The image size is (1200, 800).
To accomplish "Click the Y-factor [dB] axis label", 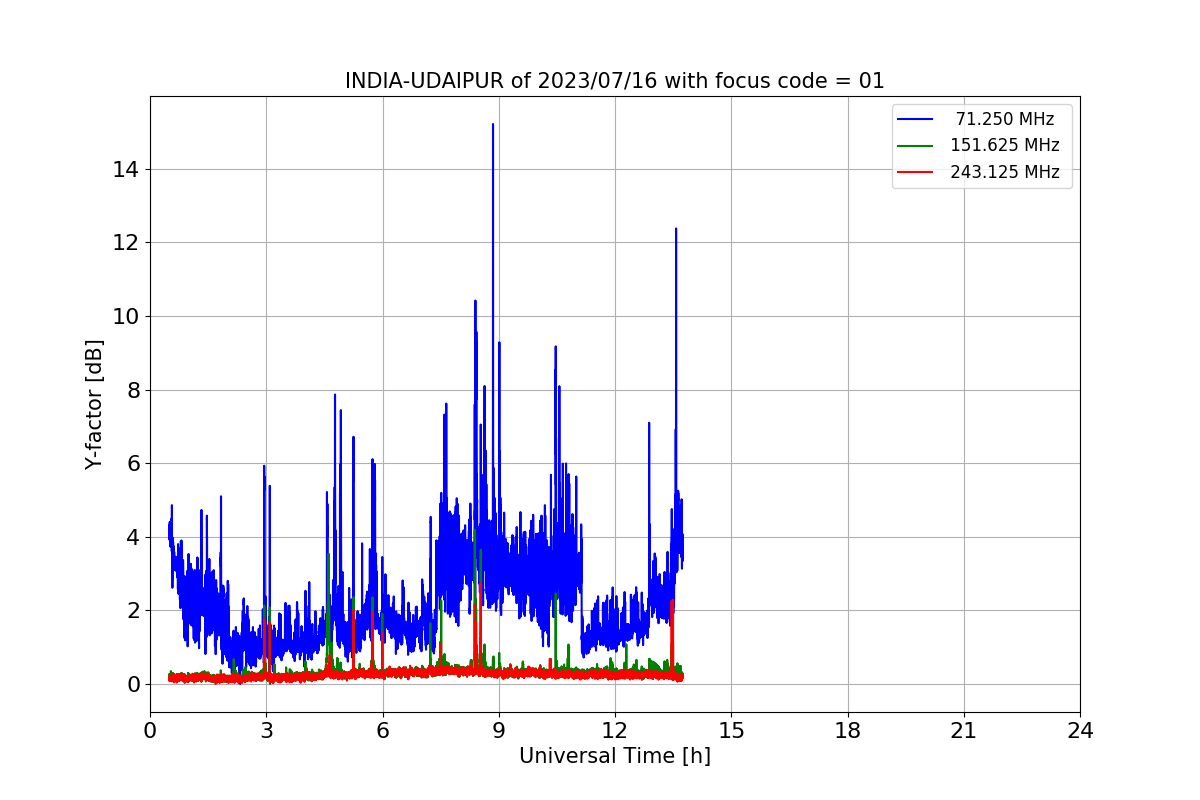I will (94, 404).
